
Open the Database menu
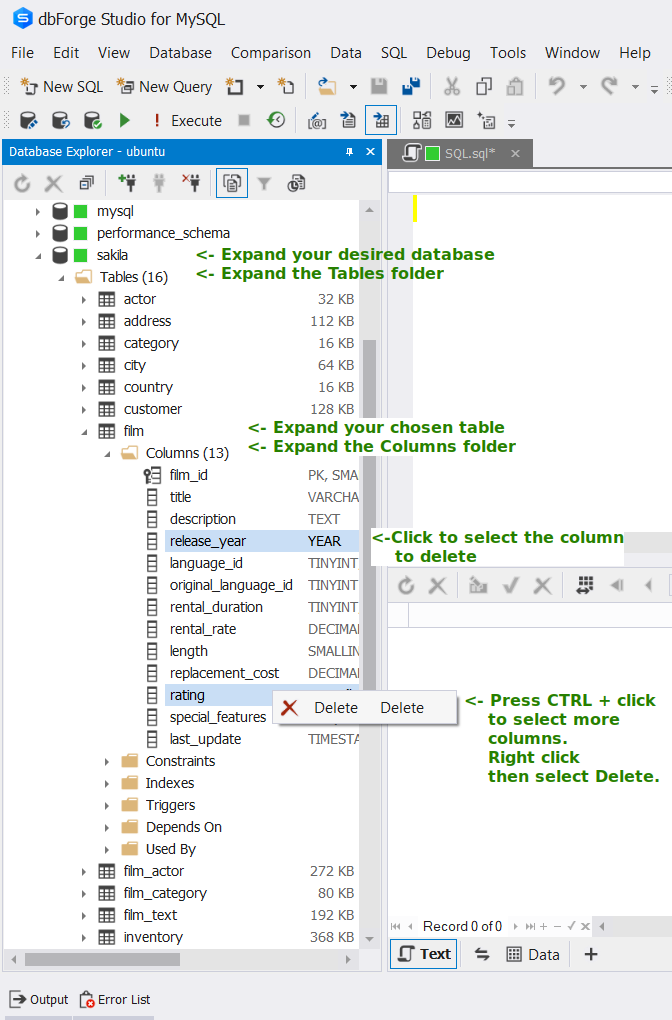click(x=180, y=53)
